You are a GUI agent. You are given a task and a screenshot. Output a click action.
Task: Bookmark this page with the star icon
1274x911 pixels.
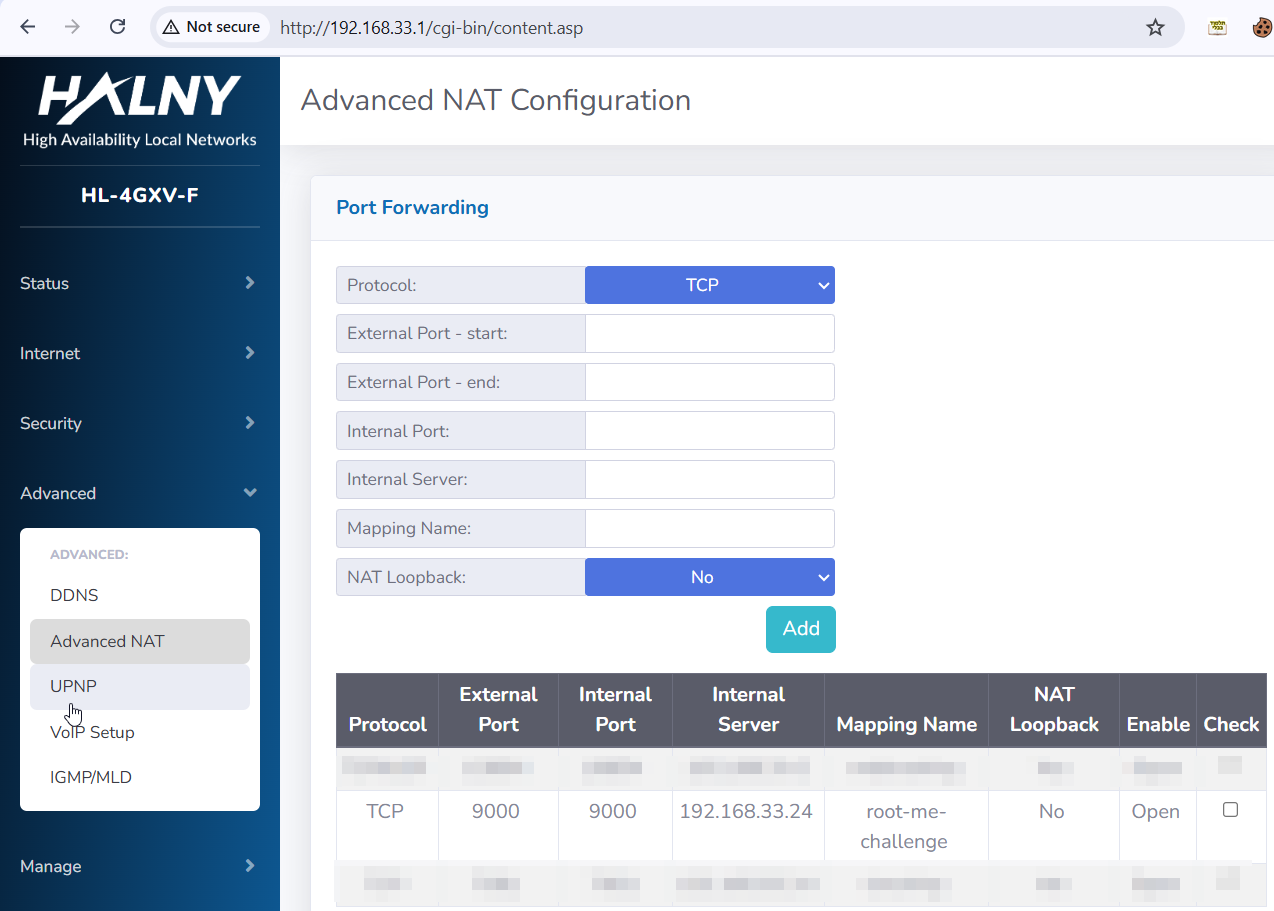(1155, 27)
